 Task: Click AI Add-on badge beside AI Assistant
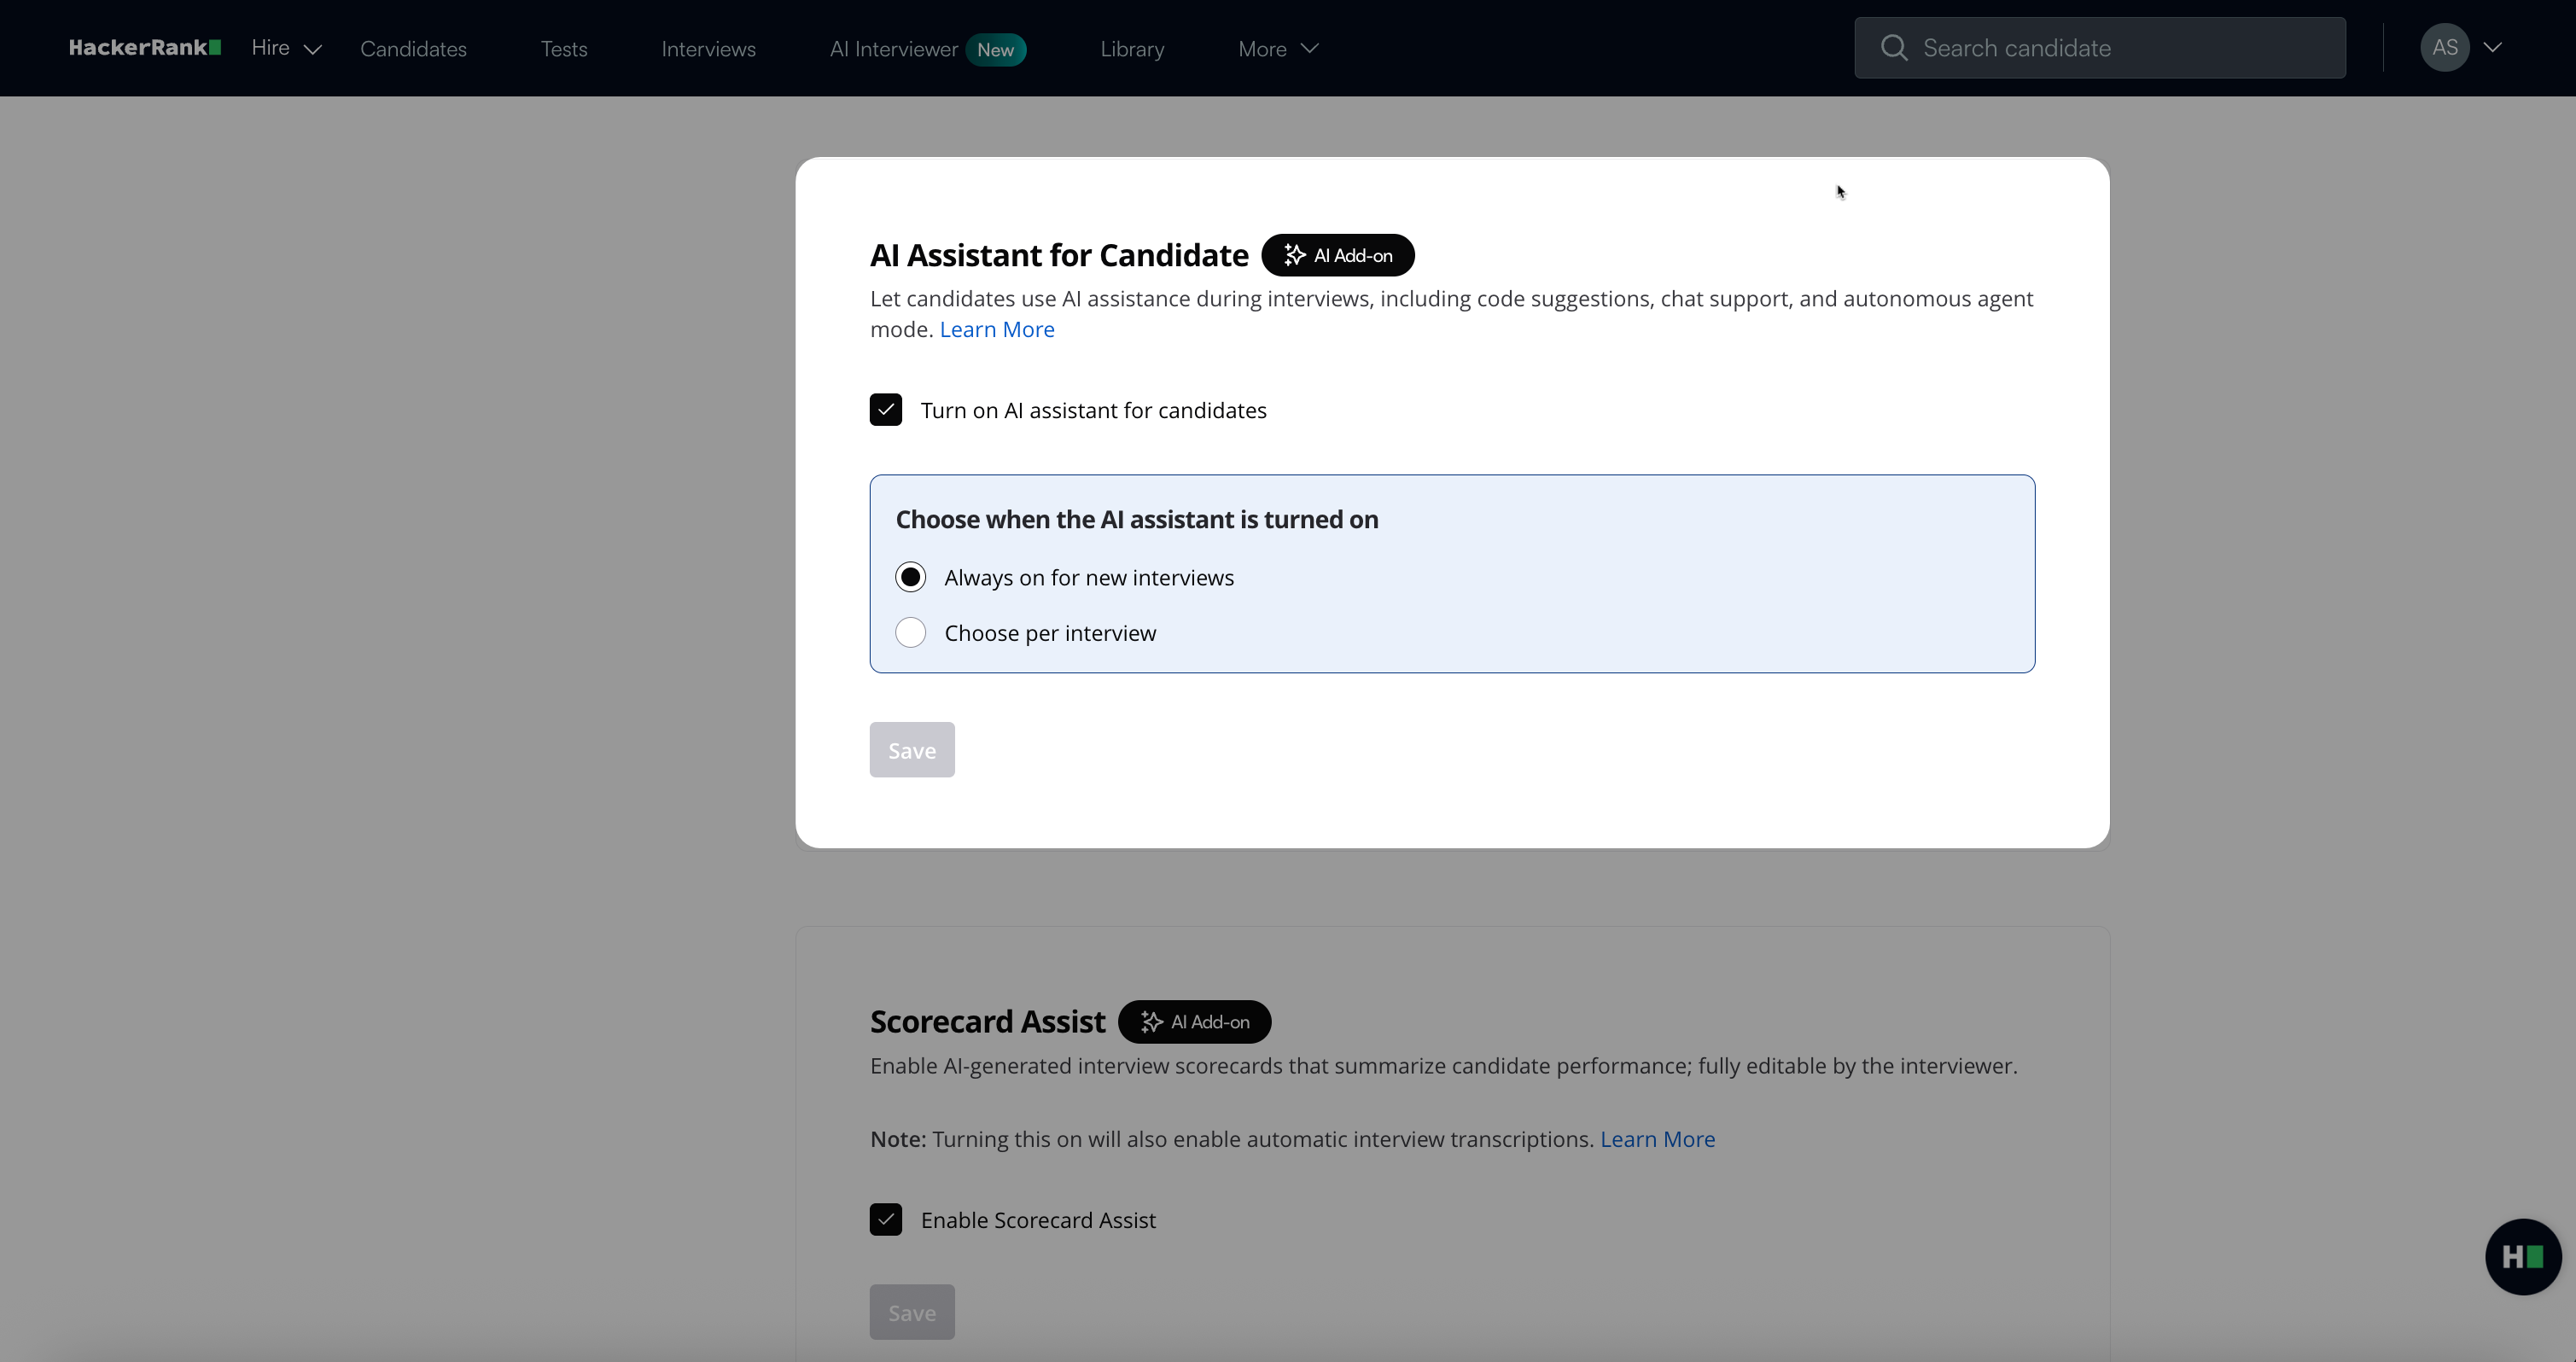pyautogui.click(x=1337, y=255)
